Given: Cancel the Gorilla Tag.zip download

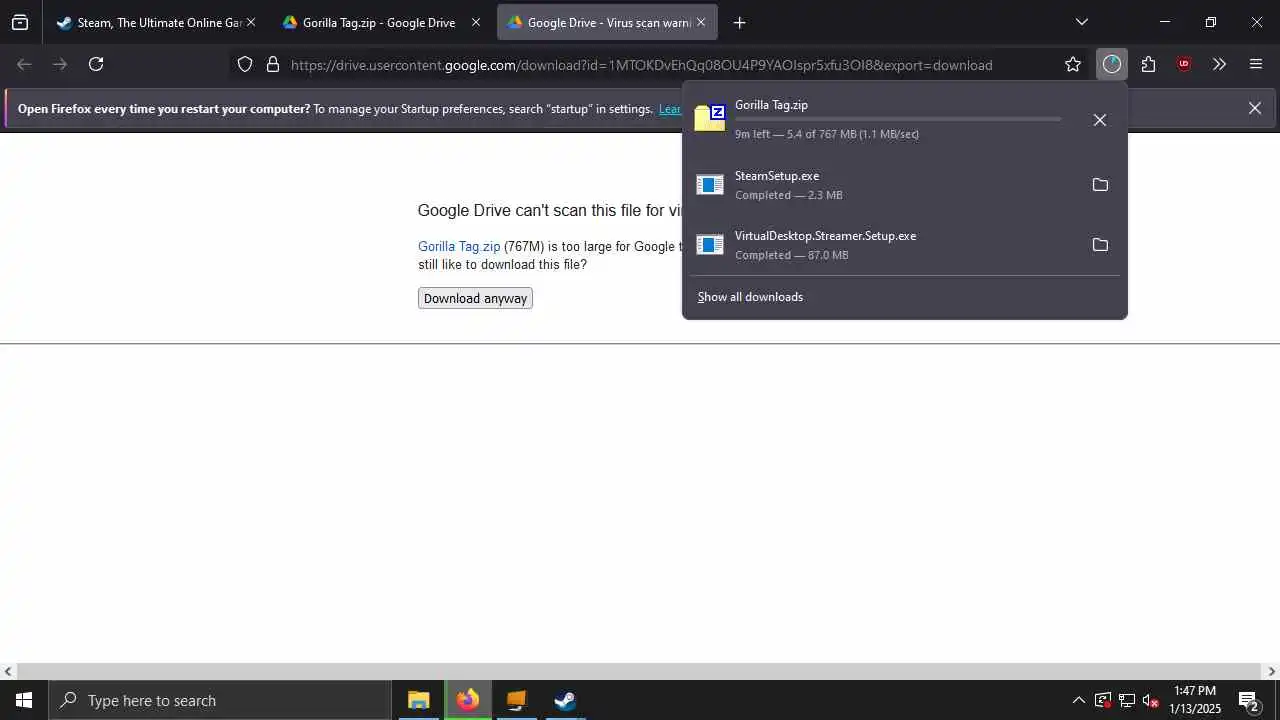Looking at the screenshot, I should pyautogui.click(x=1100, y=120).
